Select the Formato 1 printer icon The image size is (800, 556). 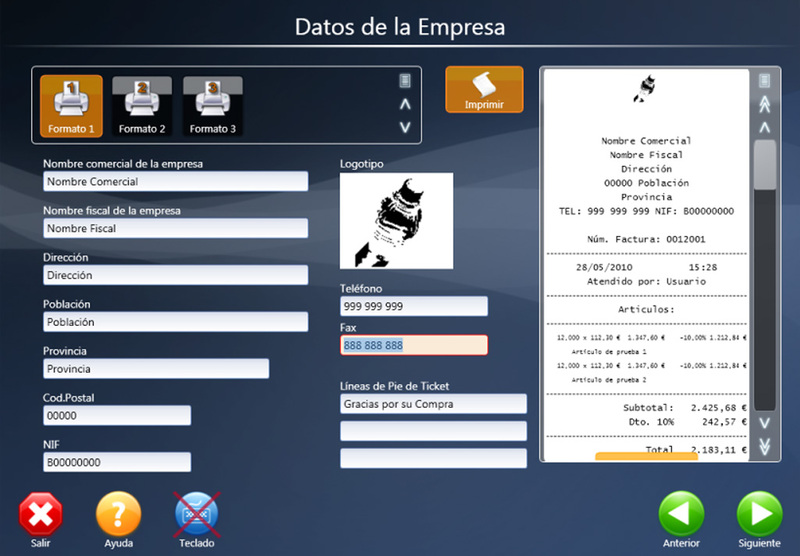point(71,104)
